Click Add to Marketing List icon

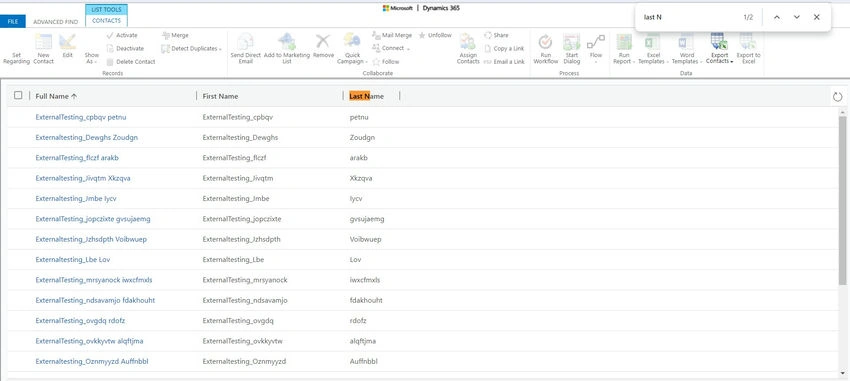(287, 41)
